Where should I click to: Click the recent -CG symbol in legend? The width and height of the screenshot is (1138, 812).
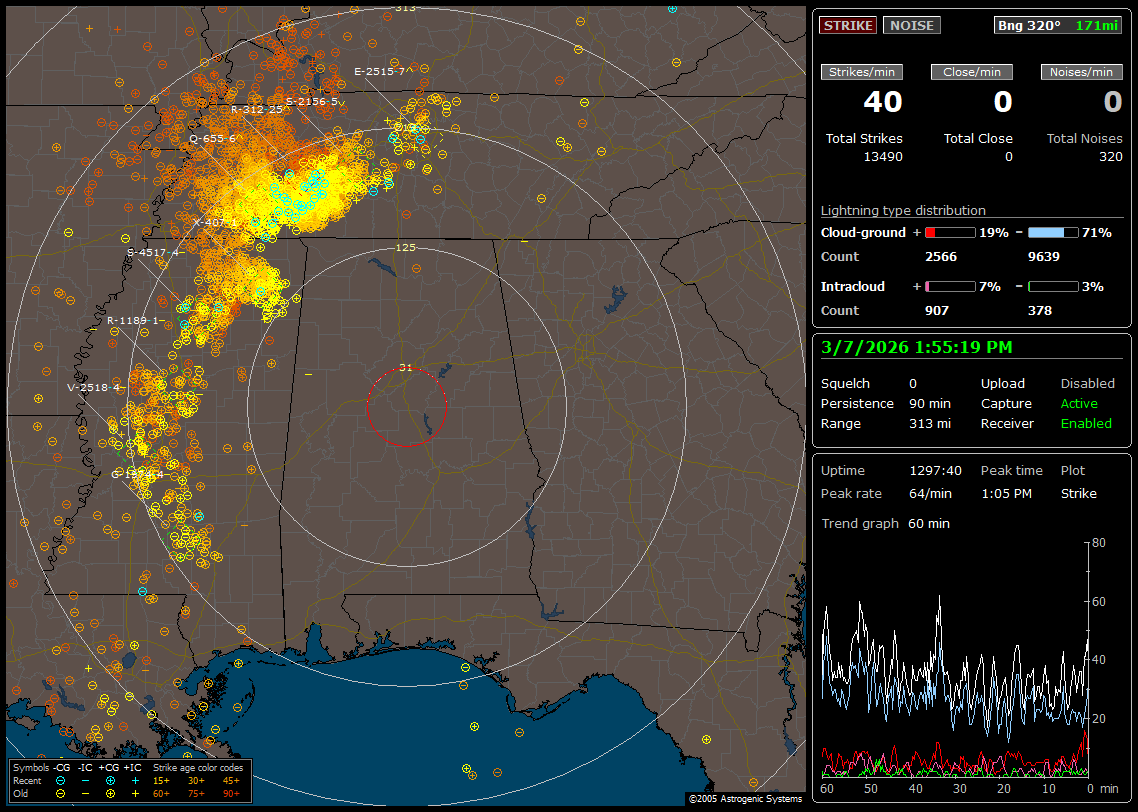(61, 780)
